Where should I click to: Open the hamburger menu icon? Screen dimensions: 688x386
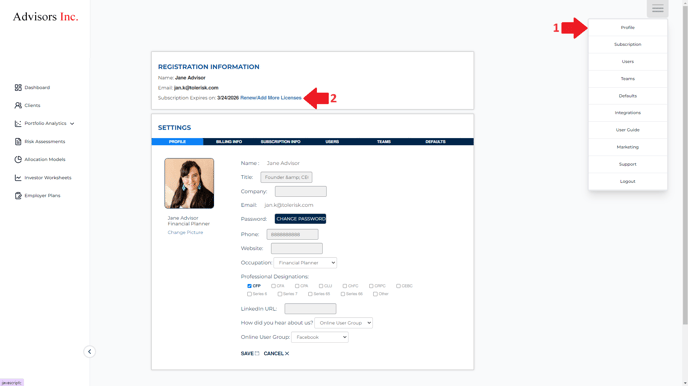click(x=657, y=8)
